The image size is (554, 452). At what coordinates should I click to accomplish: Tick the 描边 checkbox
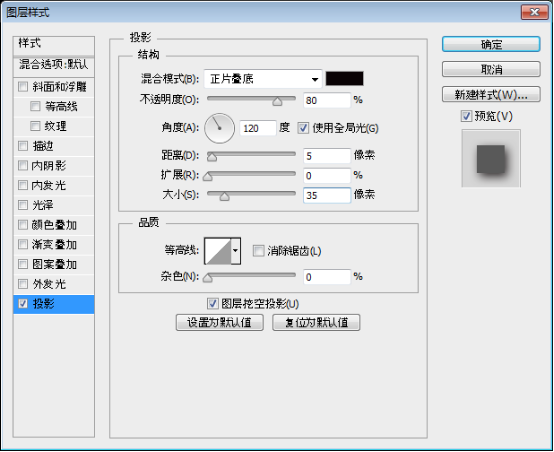(23, 146)
